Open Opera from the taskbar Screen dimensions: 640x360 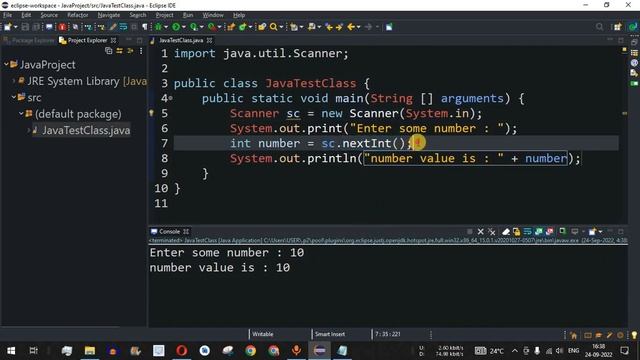(182, 351)
